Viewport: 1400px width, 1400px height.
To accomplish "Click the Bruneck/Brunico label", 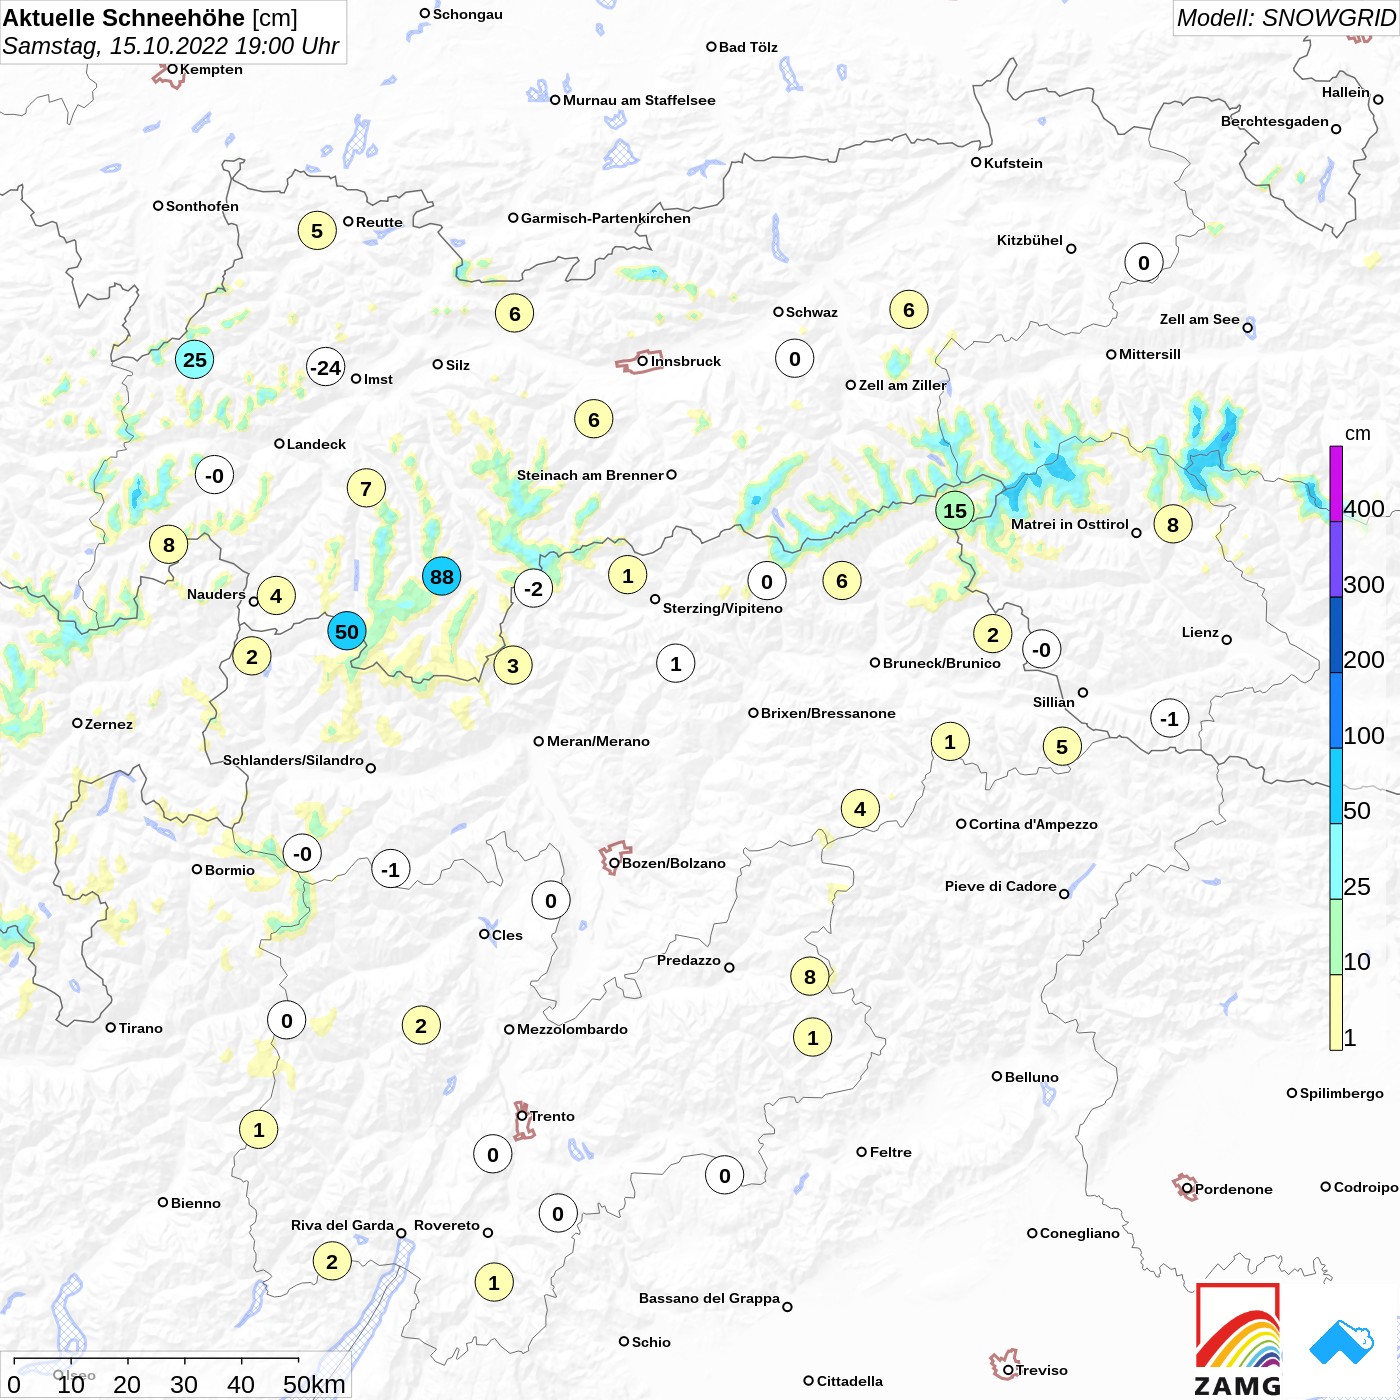I will (x=942, y=663).
